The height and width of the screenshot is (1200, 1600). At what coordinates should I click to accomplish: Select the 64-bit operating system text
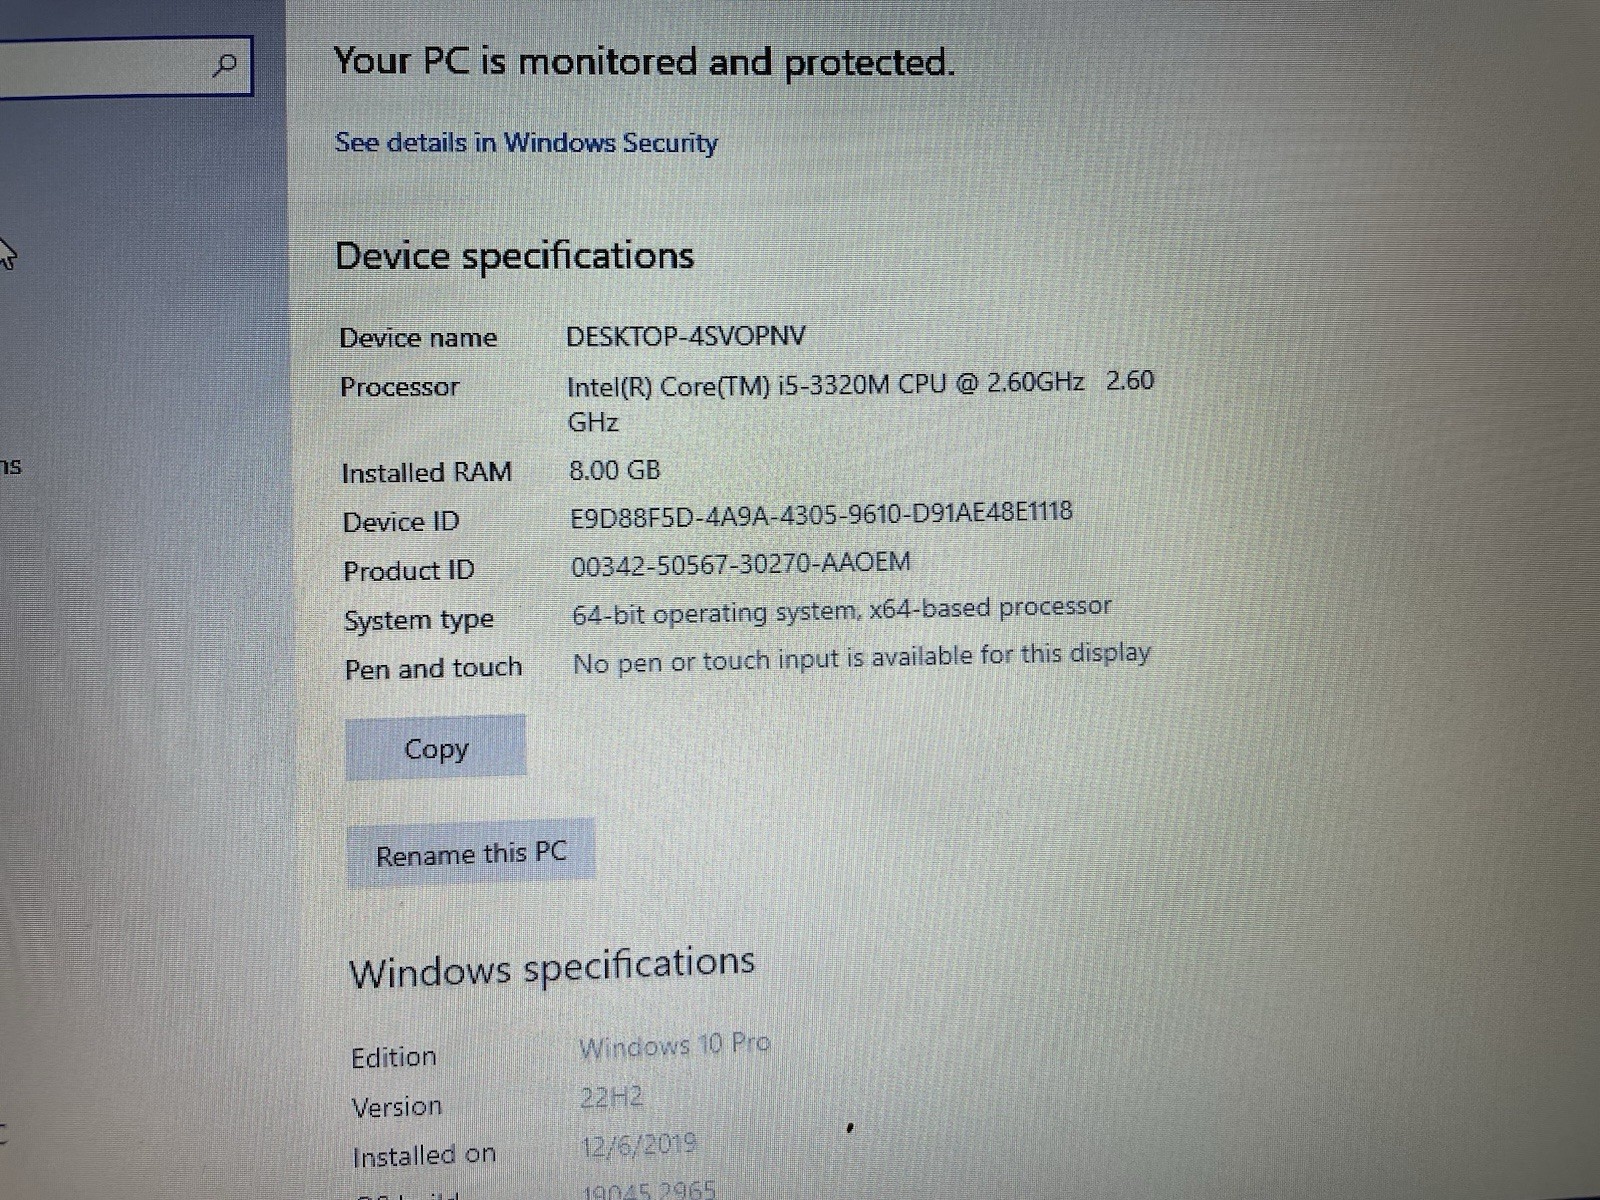pos(842,611)
